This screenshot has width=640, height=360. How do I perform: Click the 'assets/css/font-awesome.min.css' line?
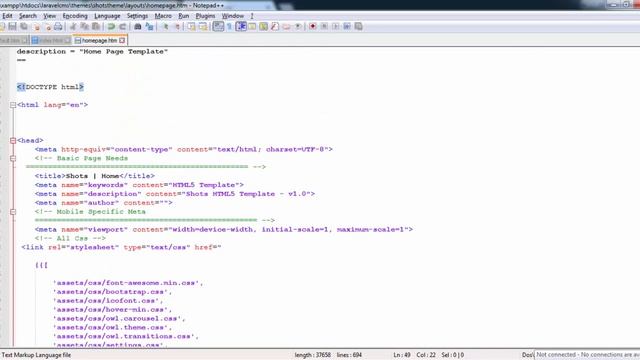pos(128,283)
